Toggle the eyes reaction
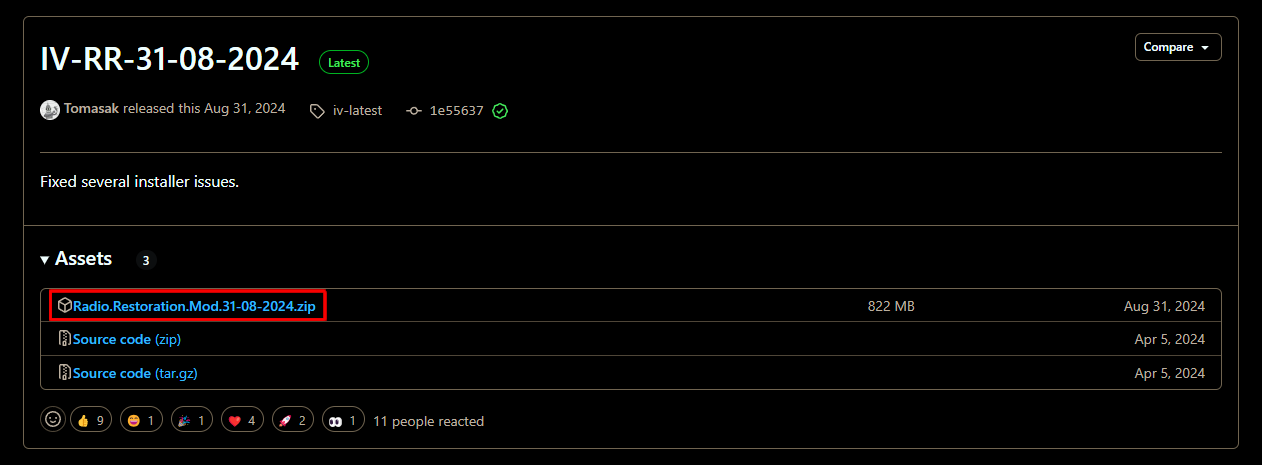This screenshot has width=1262, height=465. (x=341, y=421)
